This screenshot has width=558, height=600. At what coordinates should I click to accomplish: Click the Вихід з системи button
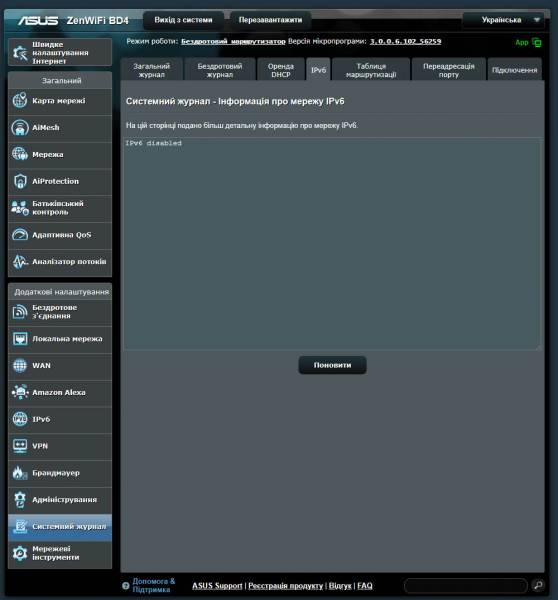point(183,20)
